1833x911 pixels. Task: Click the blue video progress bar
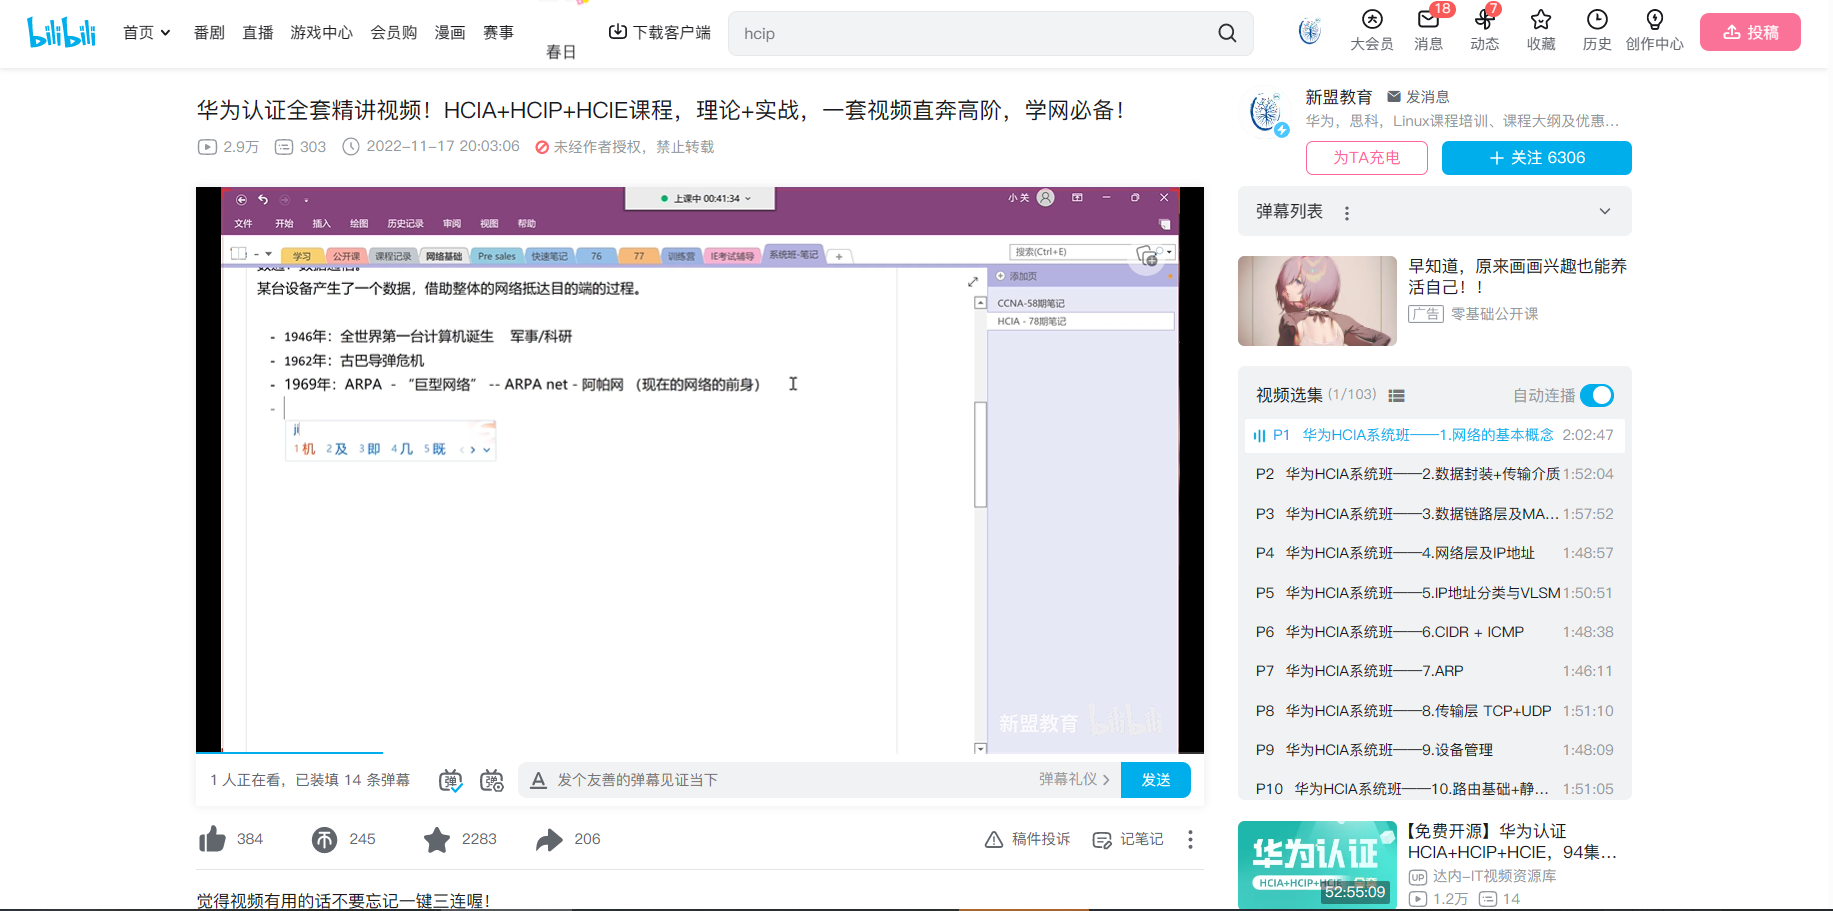point(290,753)
